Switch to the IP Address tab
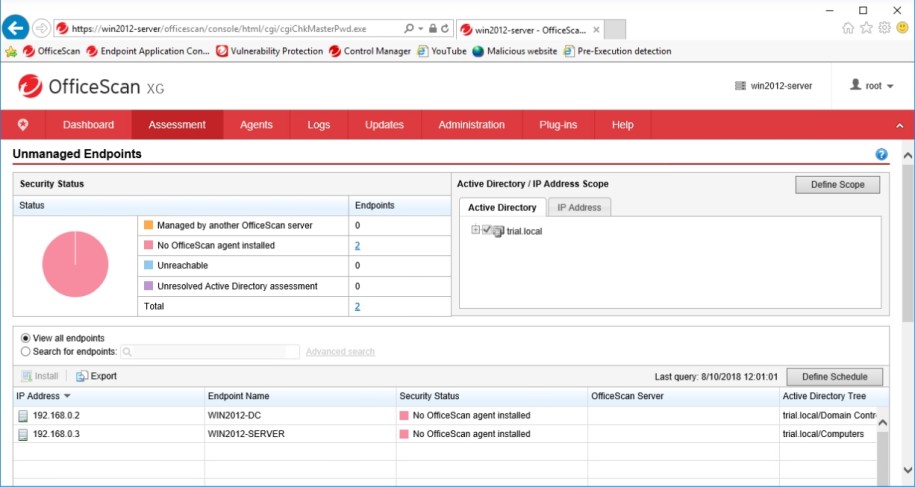Image resolution: width=915 pixels, height=487 pixels. (579, 208)
